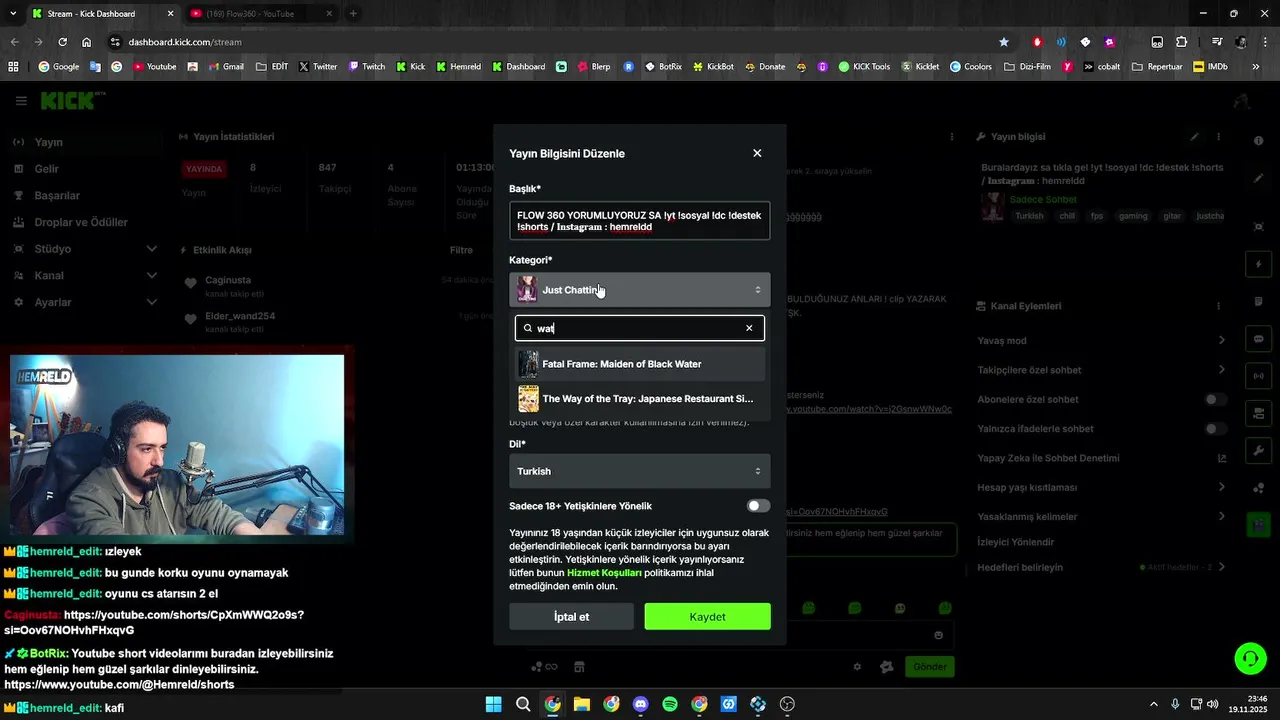
Task: Click the chat bubble icon in right rail
Action: 1258,339
